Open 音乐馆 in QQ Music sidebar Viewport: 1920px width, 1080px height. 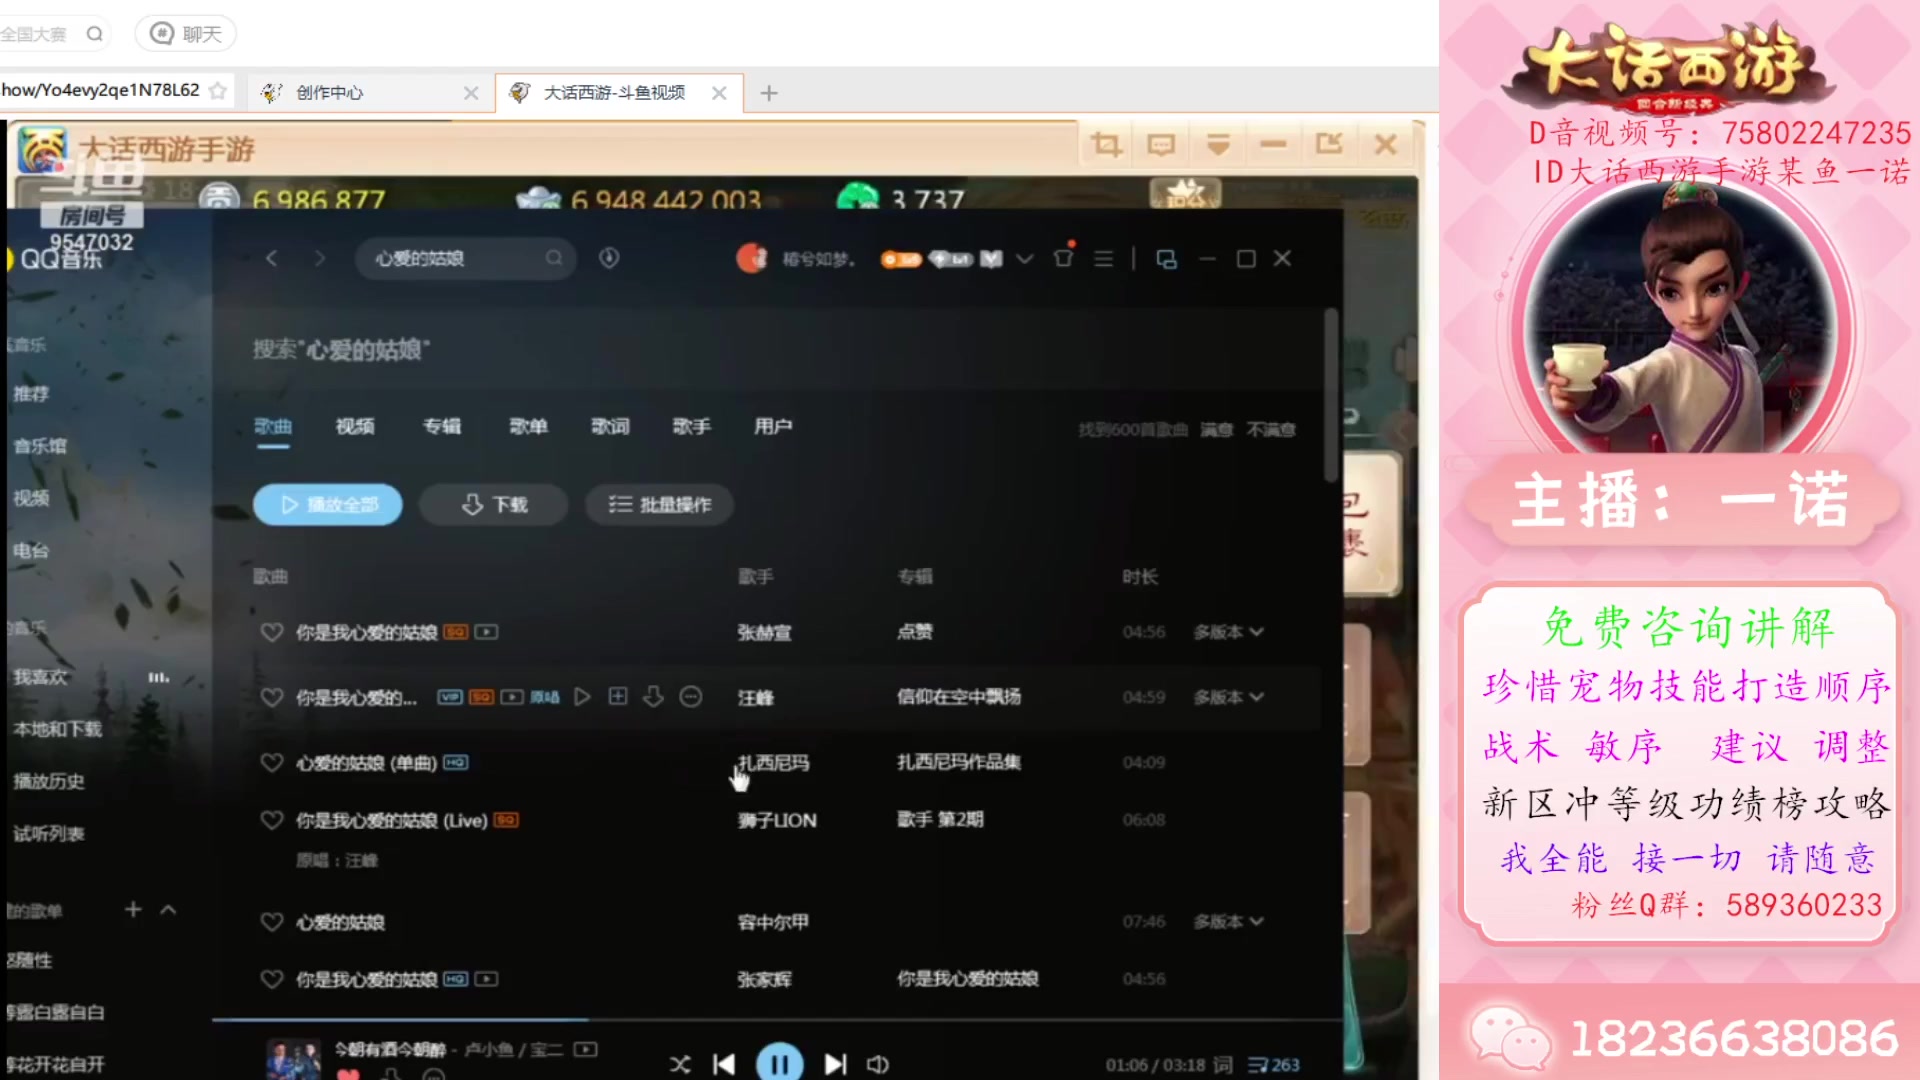click(x=40, y=446)
